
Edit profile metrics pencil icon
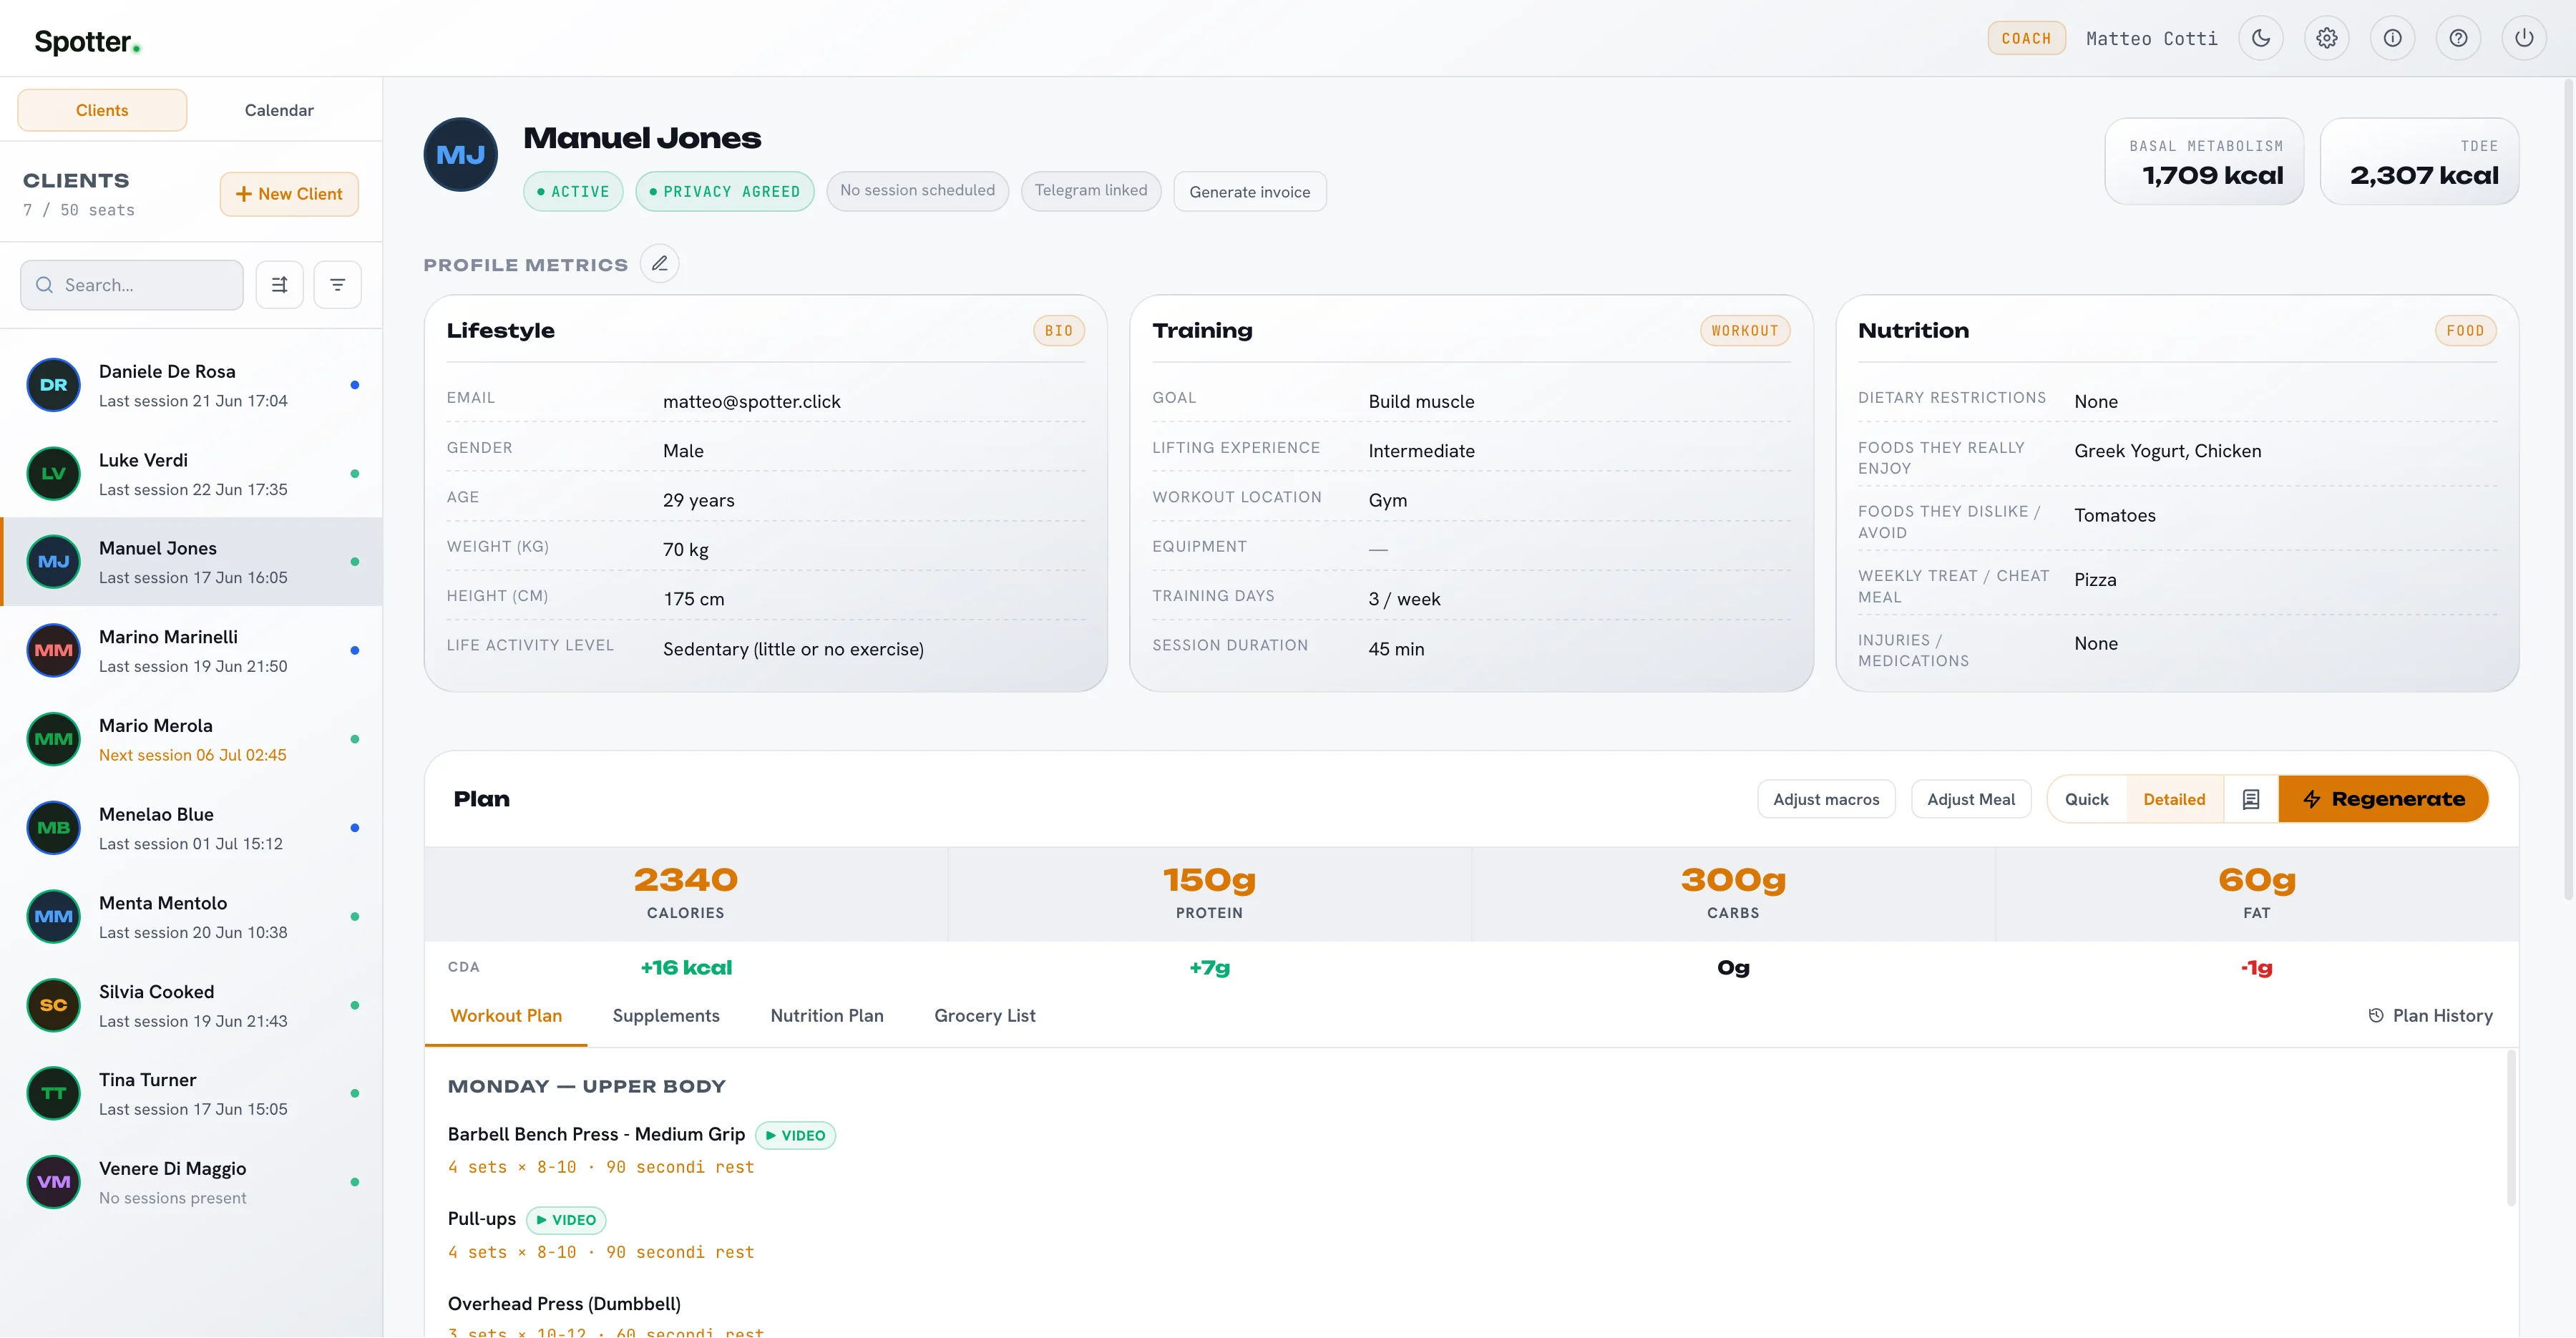click(x=660, y=264)
